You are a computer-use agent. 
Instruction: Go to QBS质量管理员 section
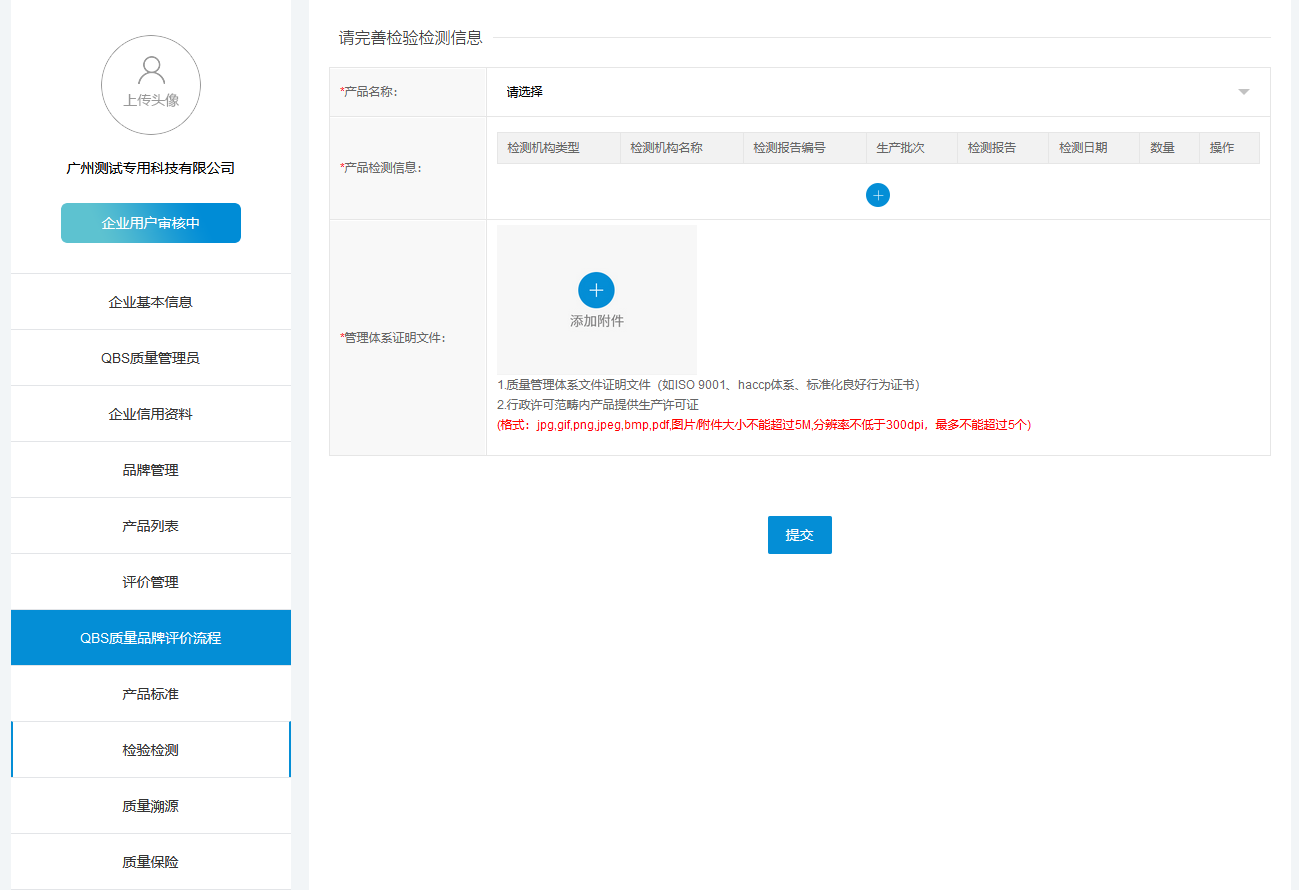(x=151, y=358)
